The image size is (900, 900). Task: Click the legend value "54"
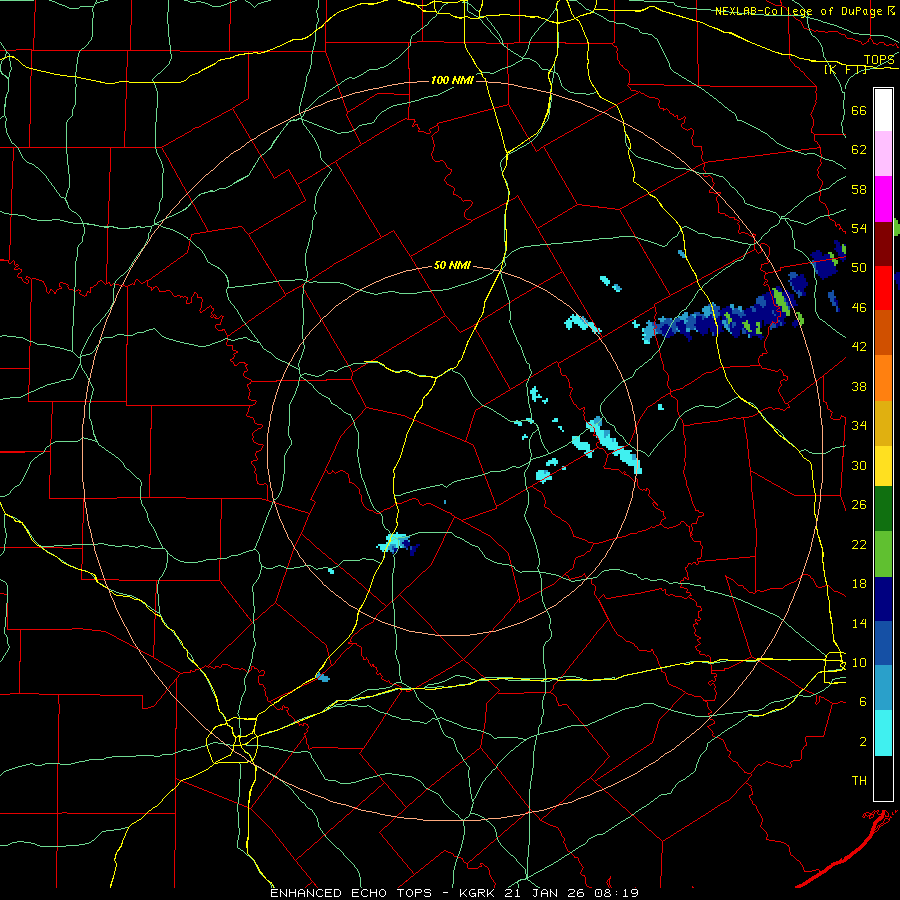[x=859, y=228]
